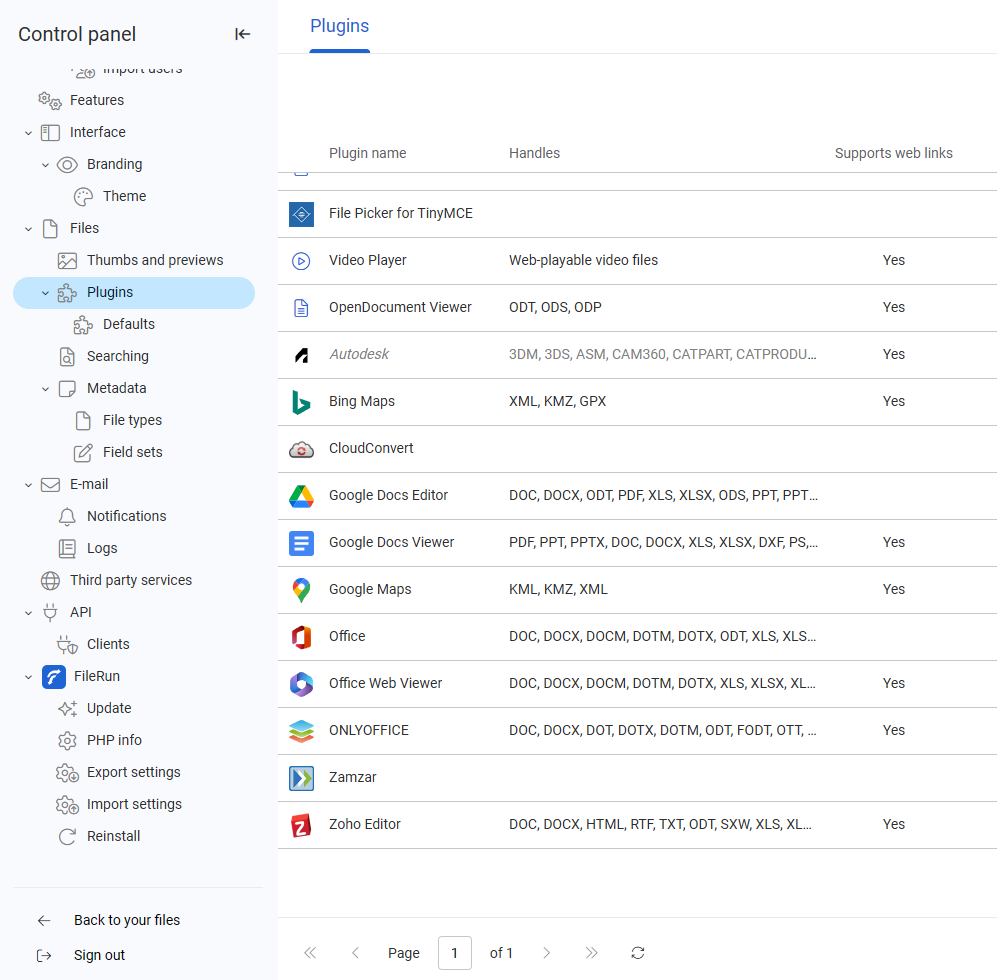Click the Zamzar plugin icon
Viewport: 997px width, 980px height.
point(301,778)
